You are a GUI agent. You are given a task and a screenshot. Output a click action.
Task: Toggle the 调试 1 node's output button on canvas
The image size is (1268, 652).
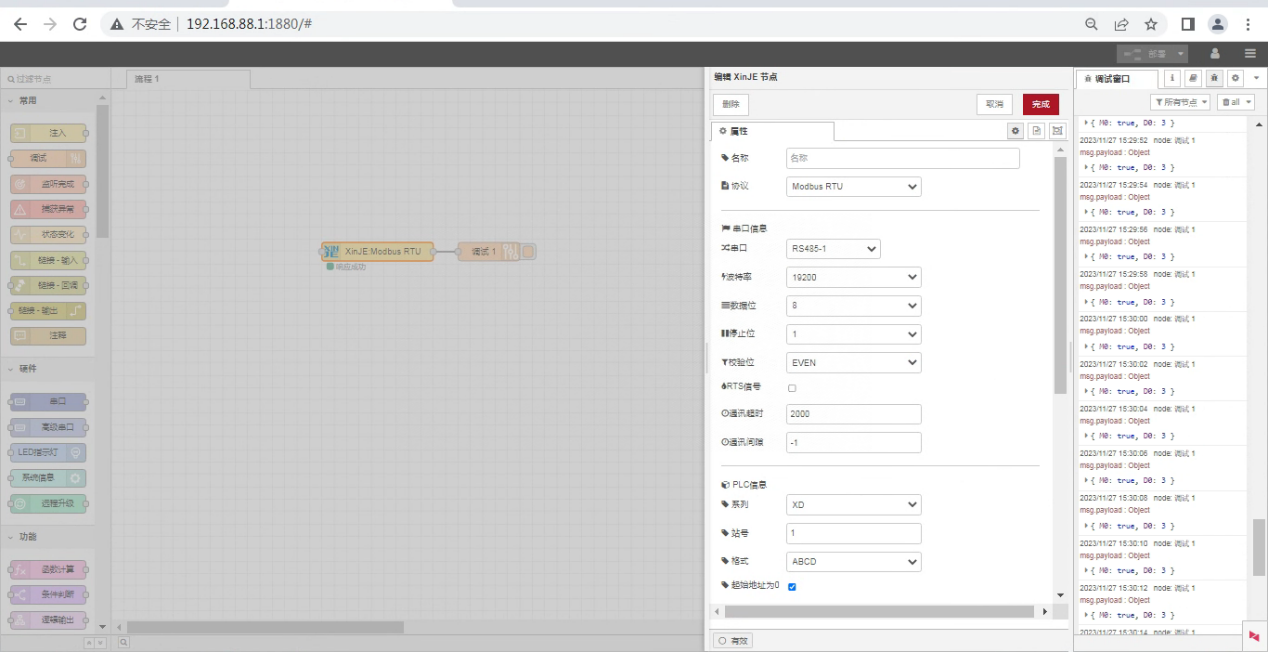click(x=529, y=251)
